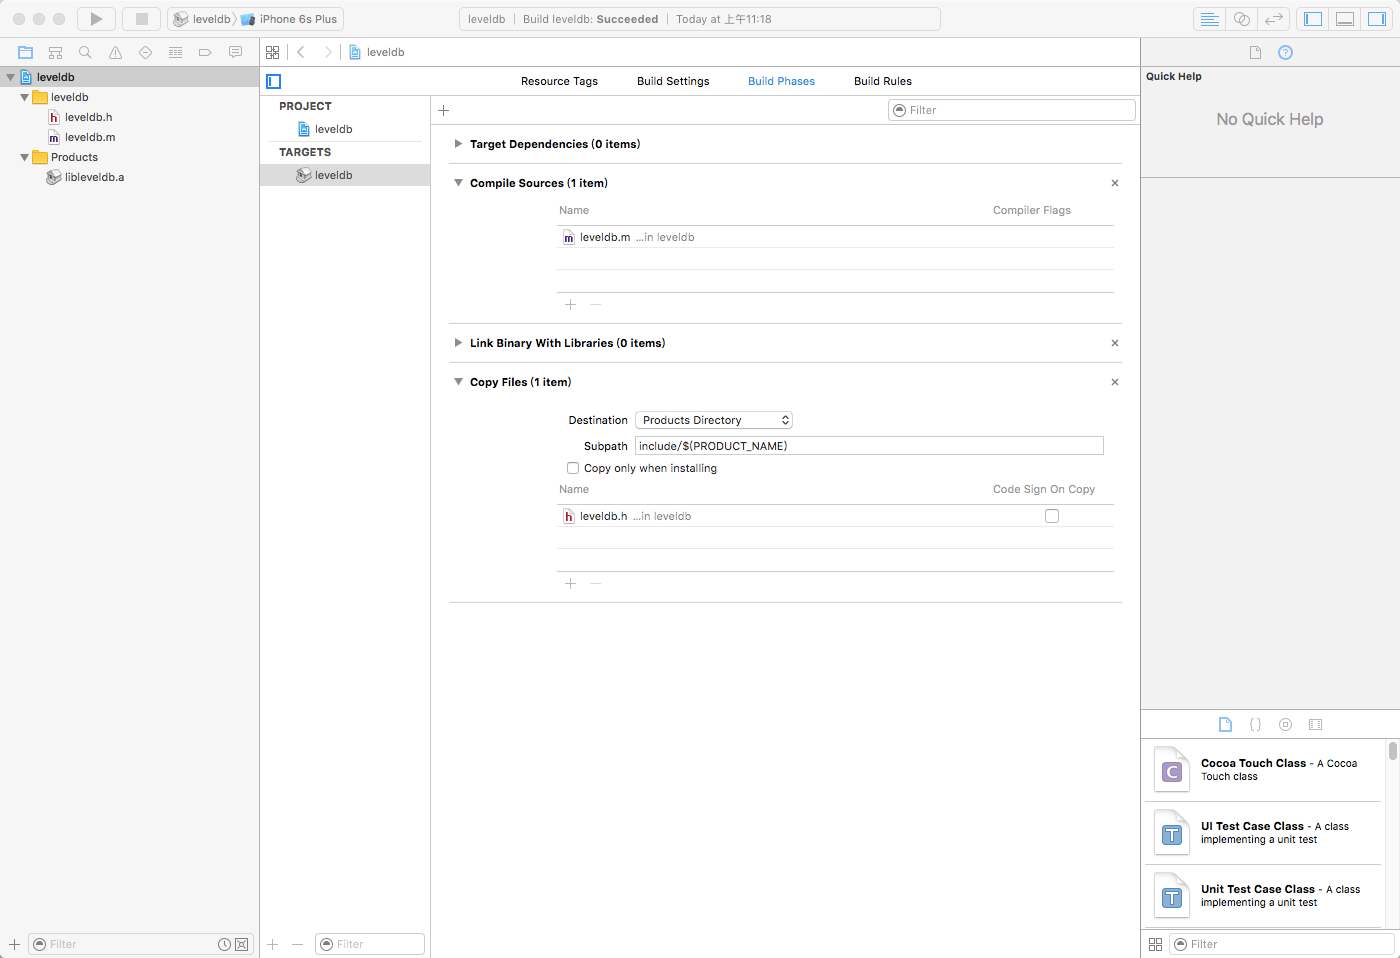Image resolution: width=1400 pixels, height=958 pixels.
Task: Open related items grid menu
Action: (x=272, y=52)
